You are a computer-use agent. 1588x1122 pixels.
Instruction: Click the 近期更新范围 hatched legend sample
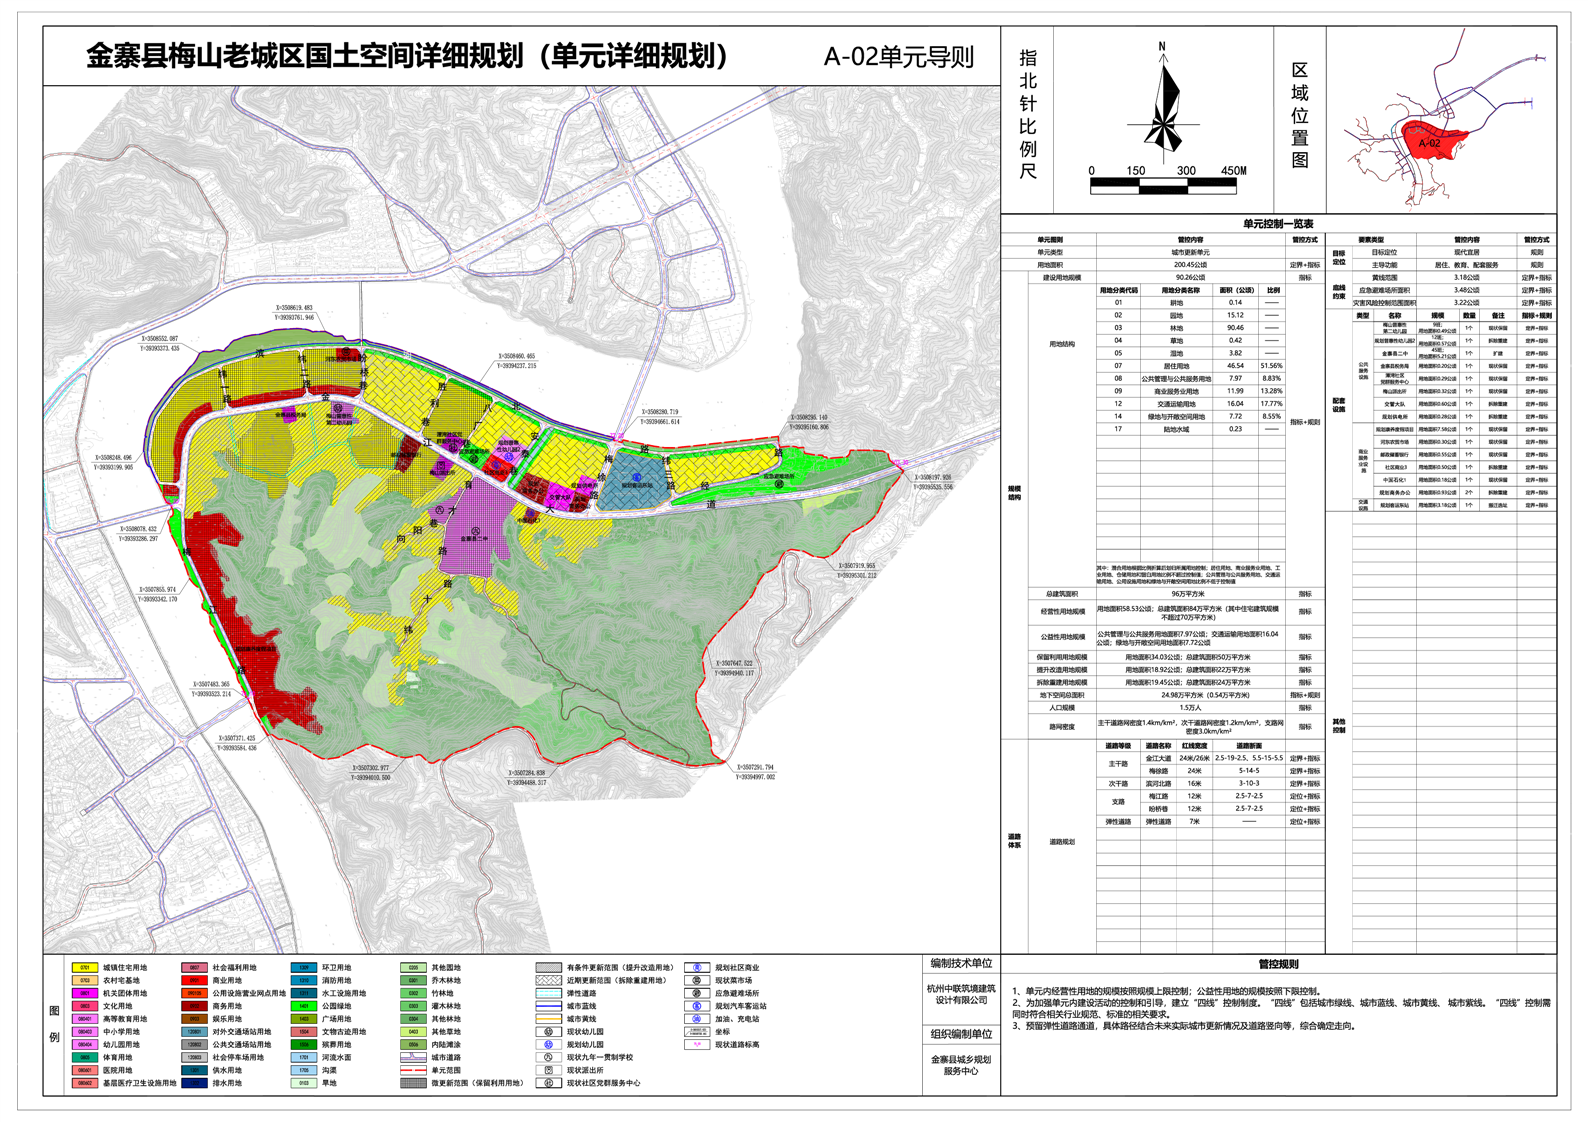[x=548, y=981]
